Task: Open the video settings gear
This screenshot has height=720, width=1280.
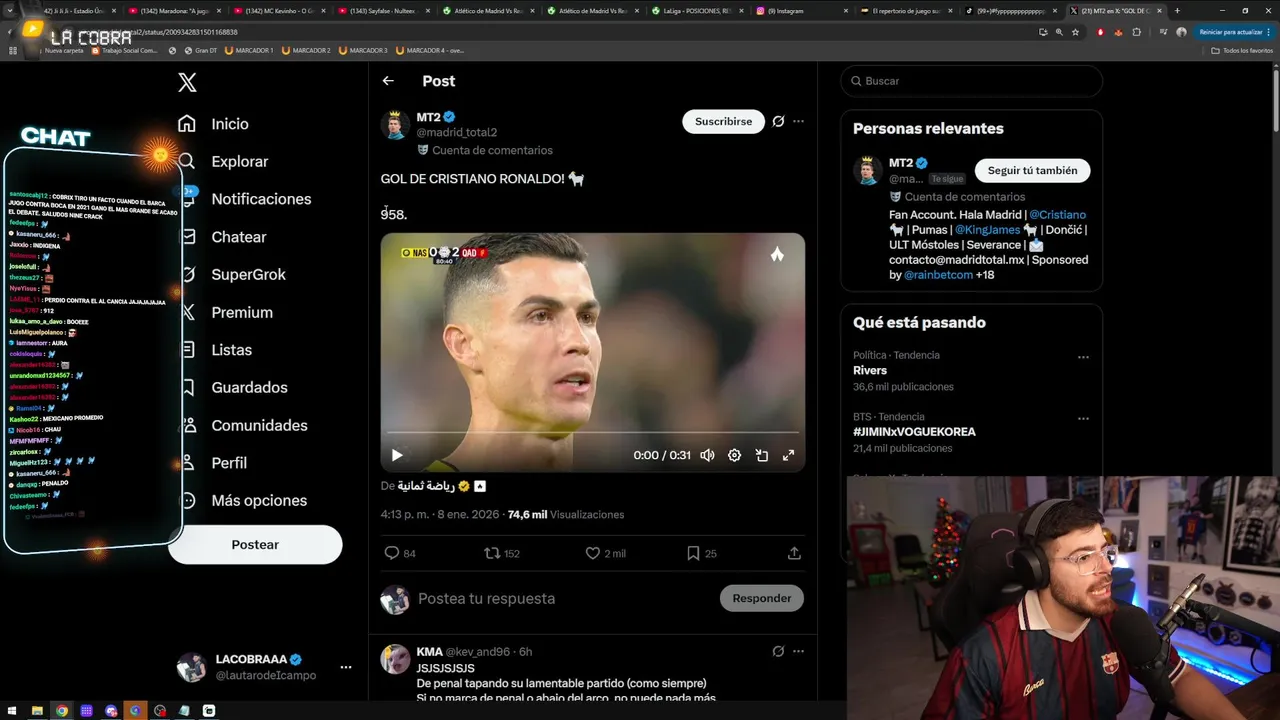Action: coord(734,455)
